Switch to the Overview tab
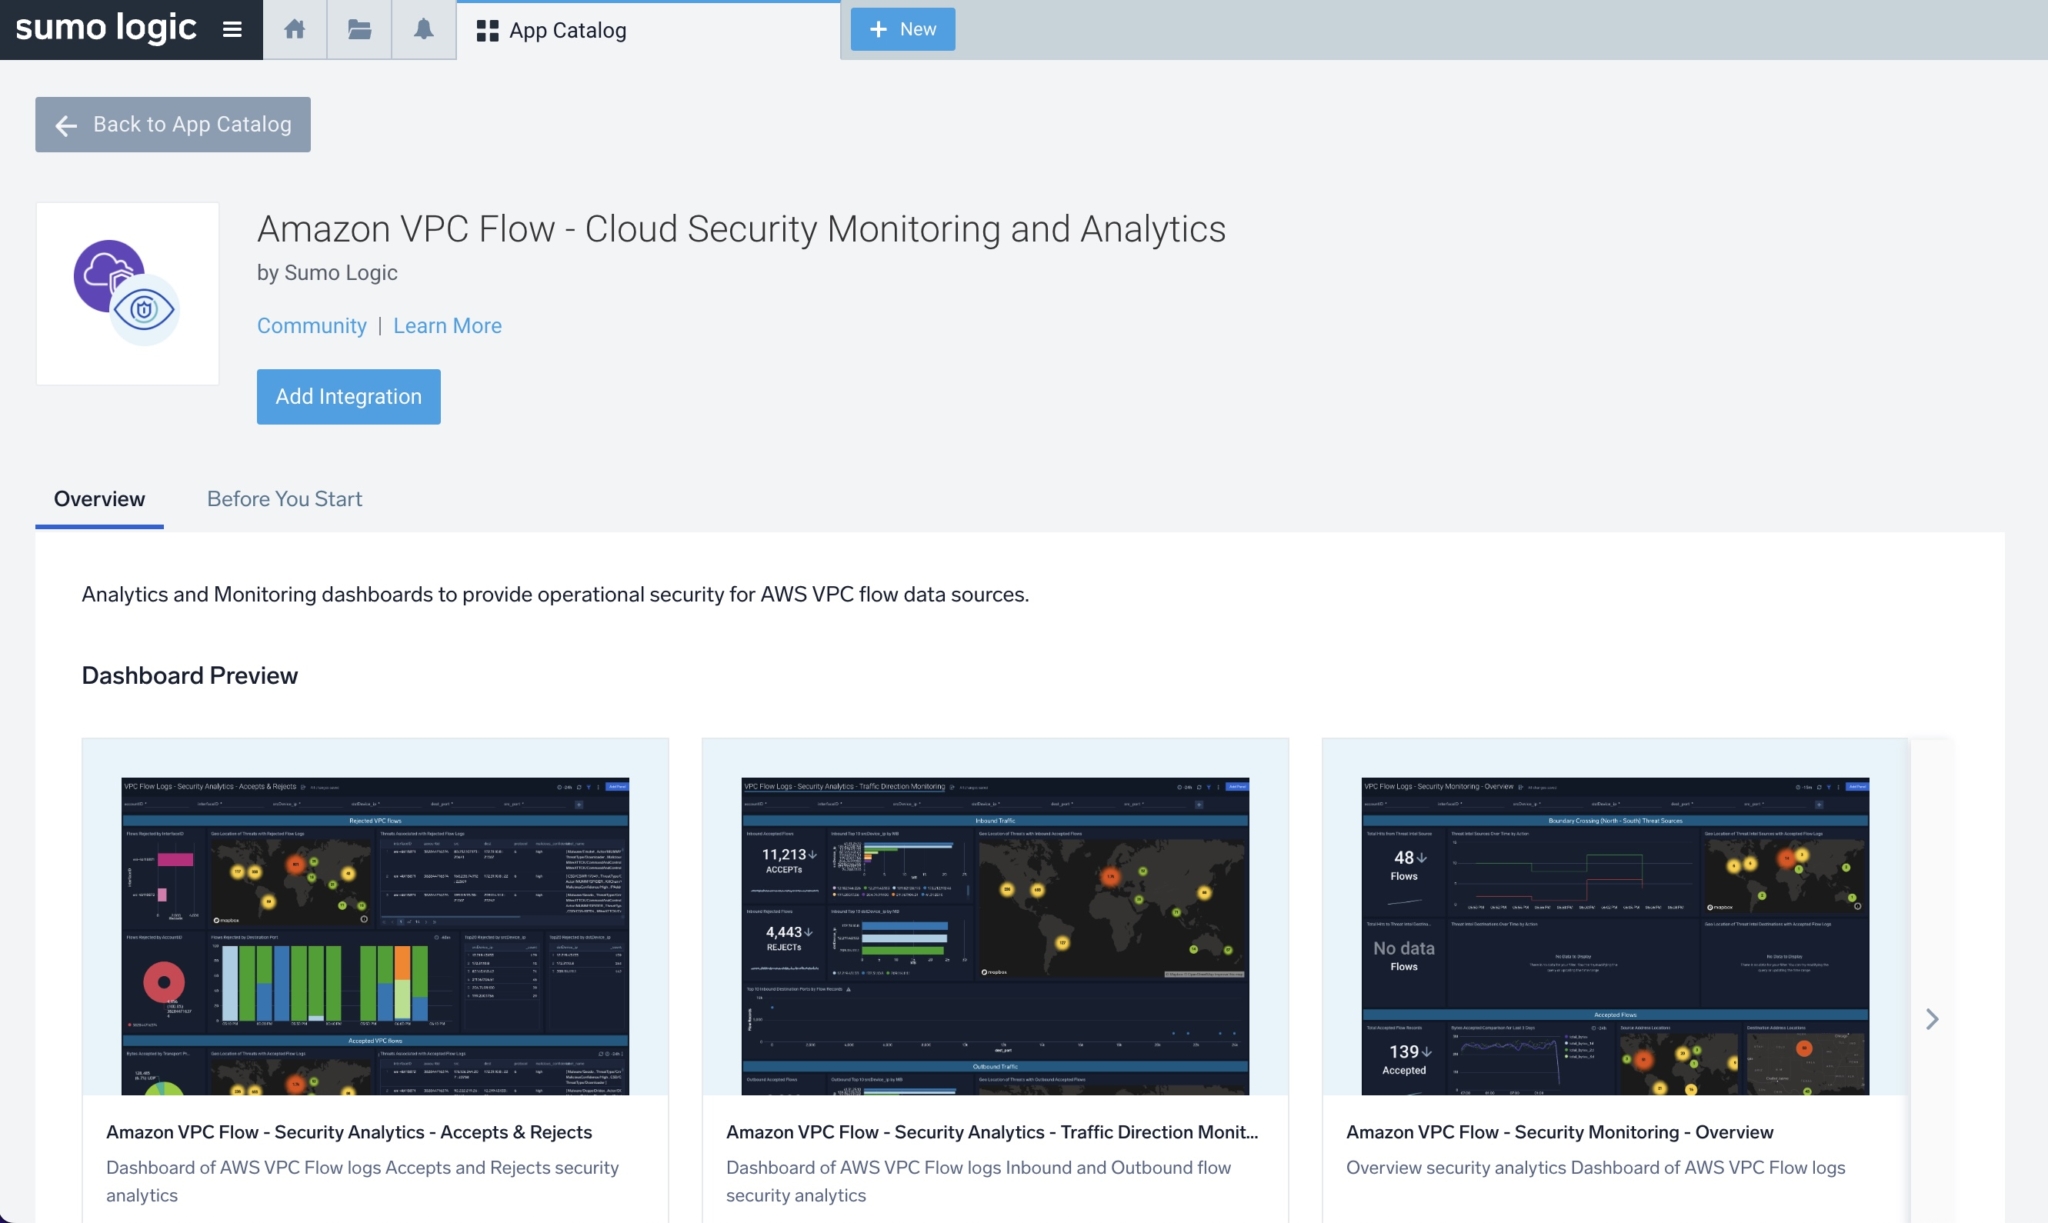The image size is (2048, 1223). (99, 499)
